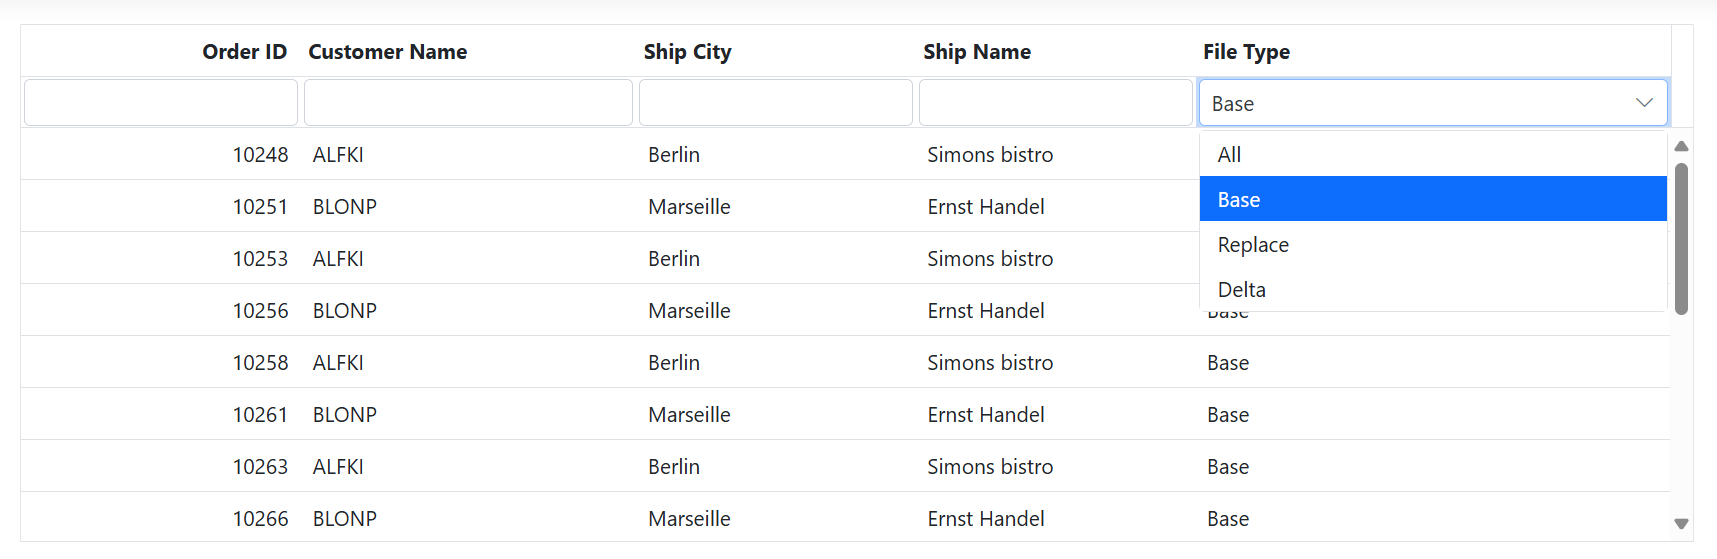Pick Replace from the dropdown list
The image size is (1717, 559).
pos(1433,244)
